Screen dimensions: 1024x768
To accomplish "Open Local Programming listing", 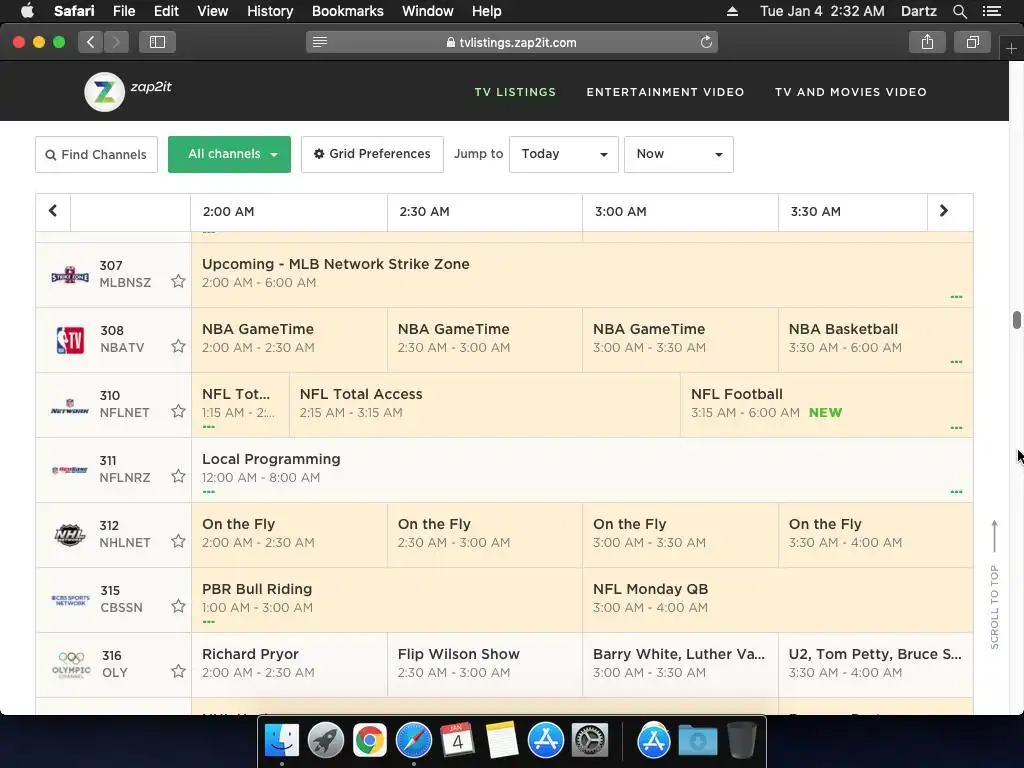I will click(582, 470).
